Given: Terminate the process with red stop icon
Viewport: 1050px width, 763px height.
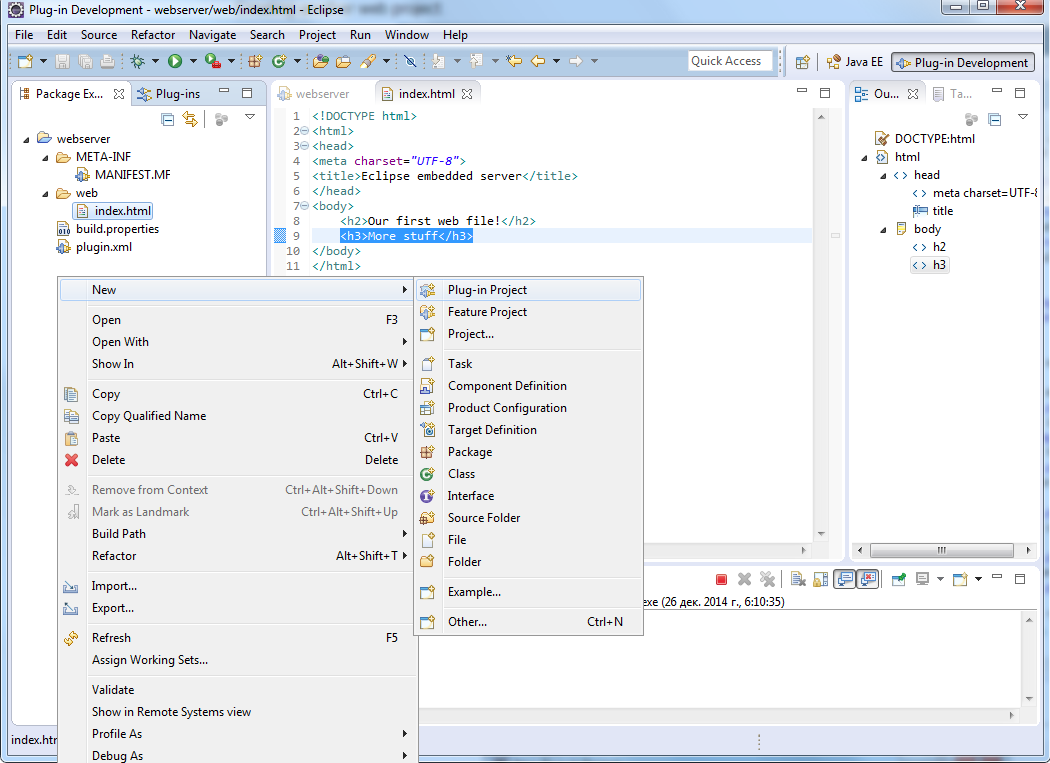Looking at the screenshot, I should (721, 579).
